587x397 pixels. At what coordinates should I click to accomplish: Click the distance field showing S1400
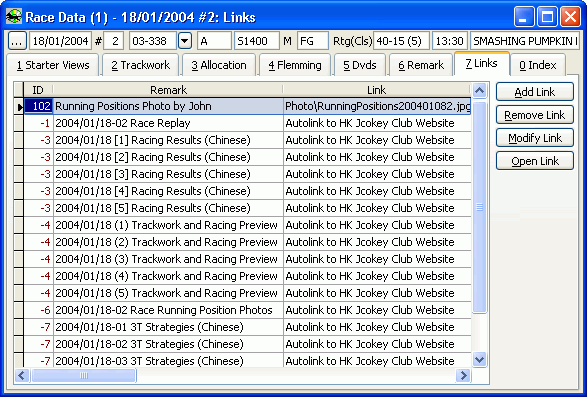click(x=256, y=41)
